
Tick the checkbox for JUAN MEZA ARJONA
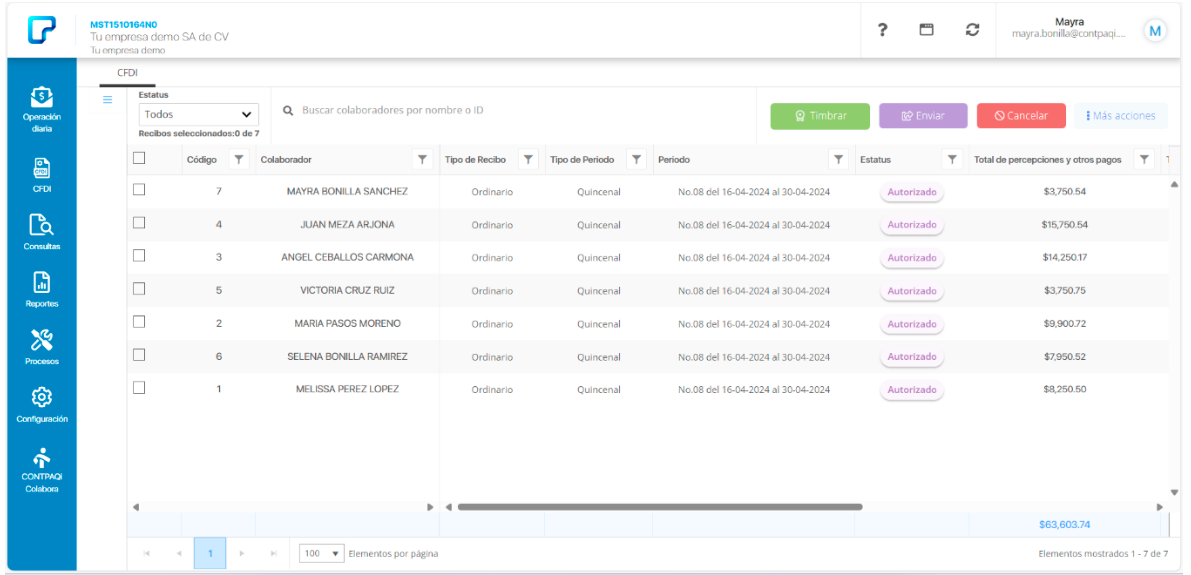coord(140,223)
